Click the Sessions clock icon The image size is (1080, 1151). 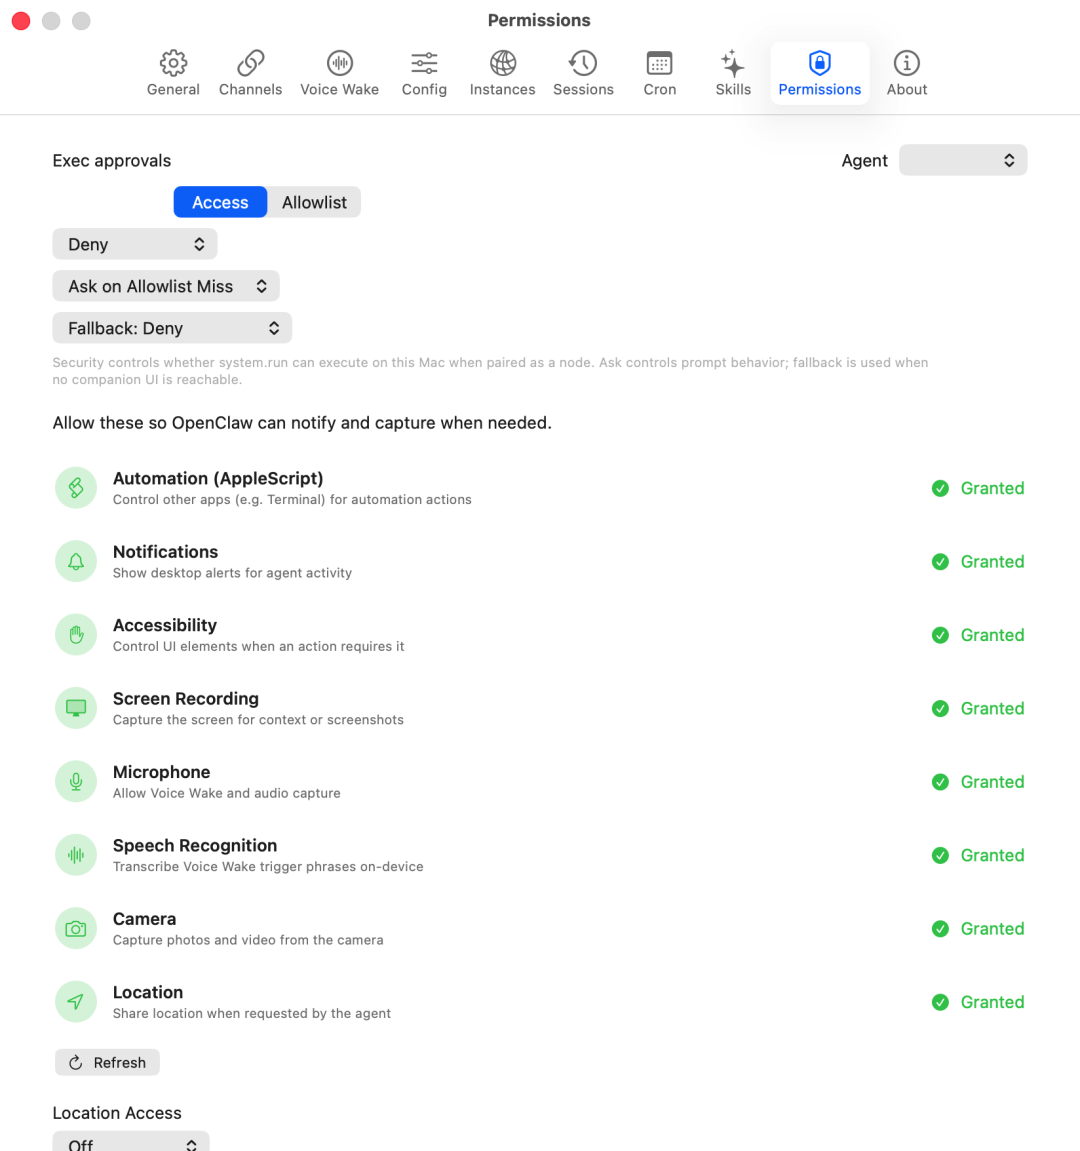583,63
